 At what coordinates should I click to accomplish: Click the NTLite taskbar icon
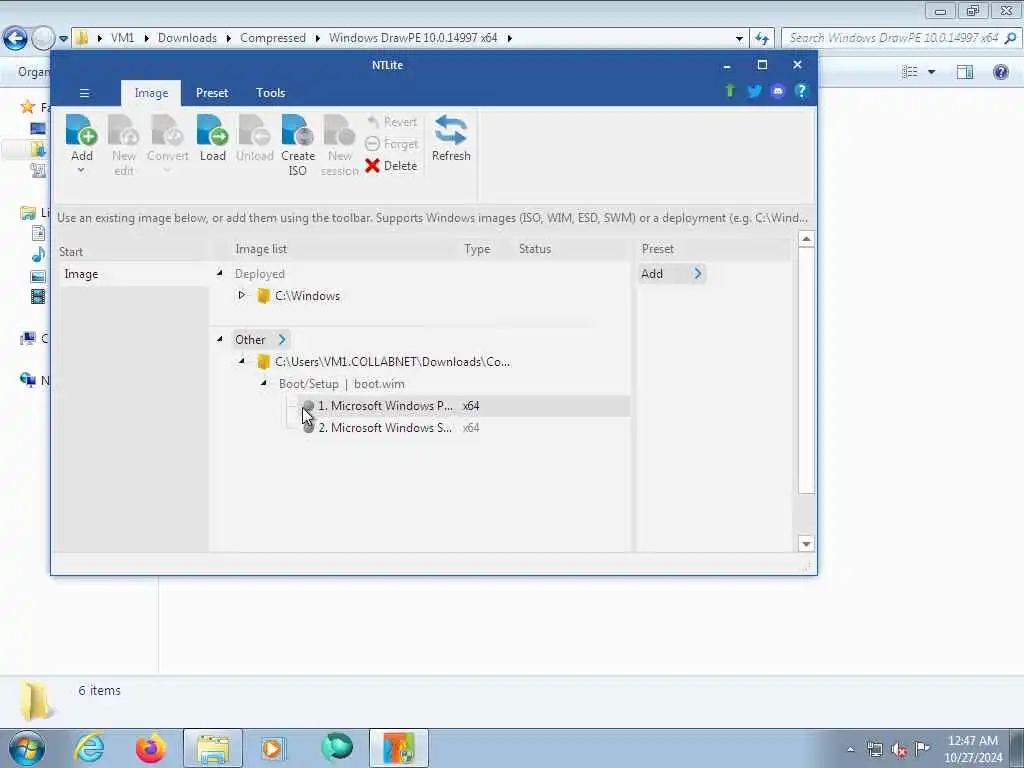point(398,748)
